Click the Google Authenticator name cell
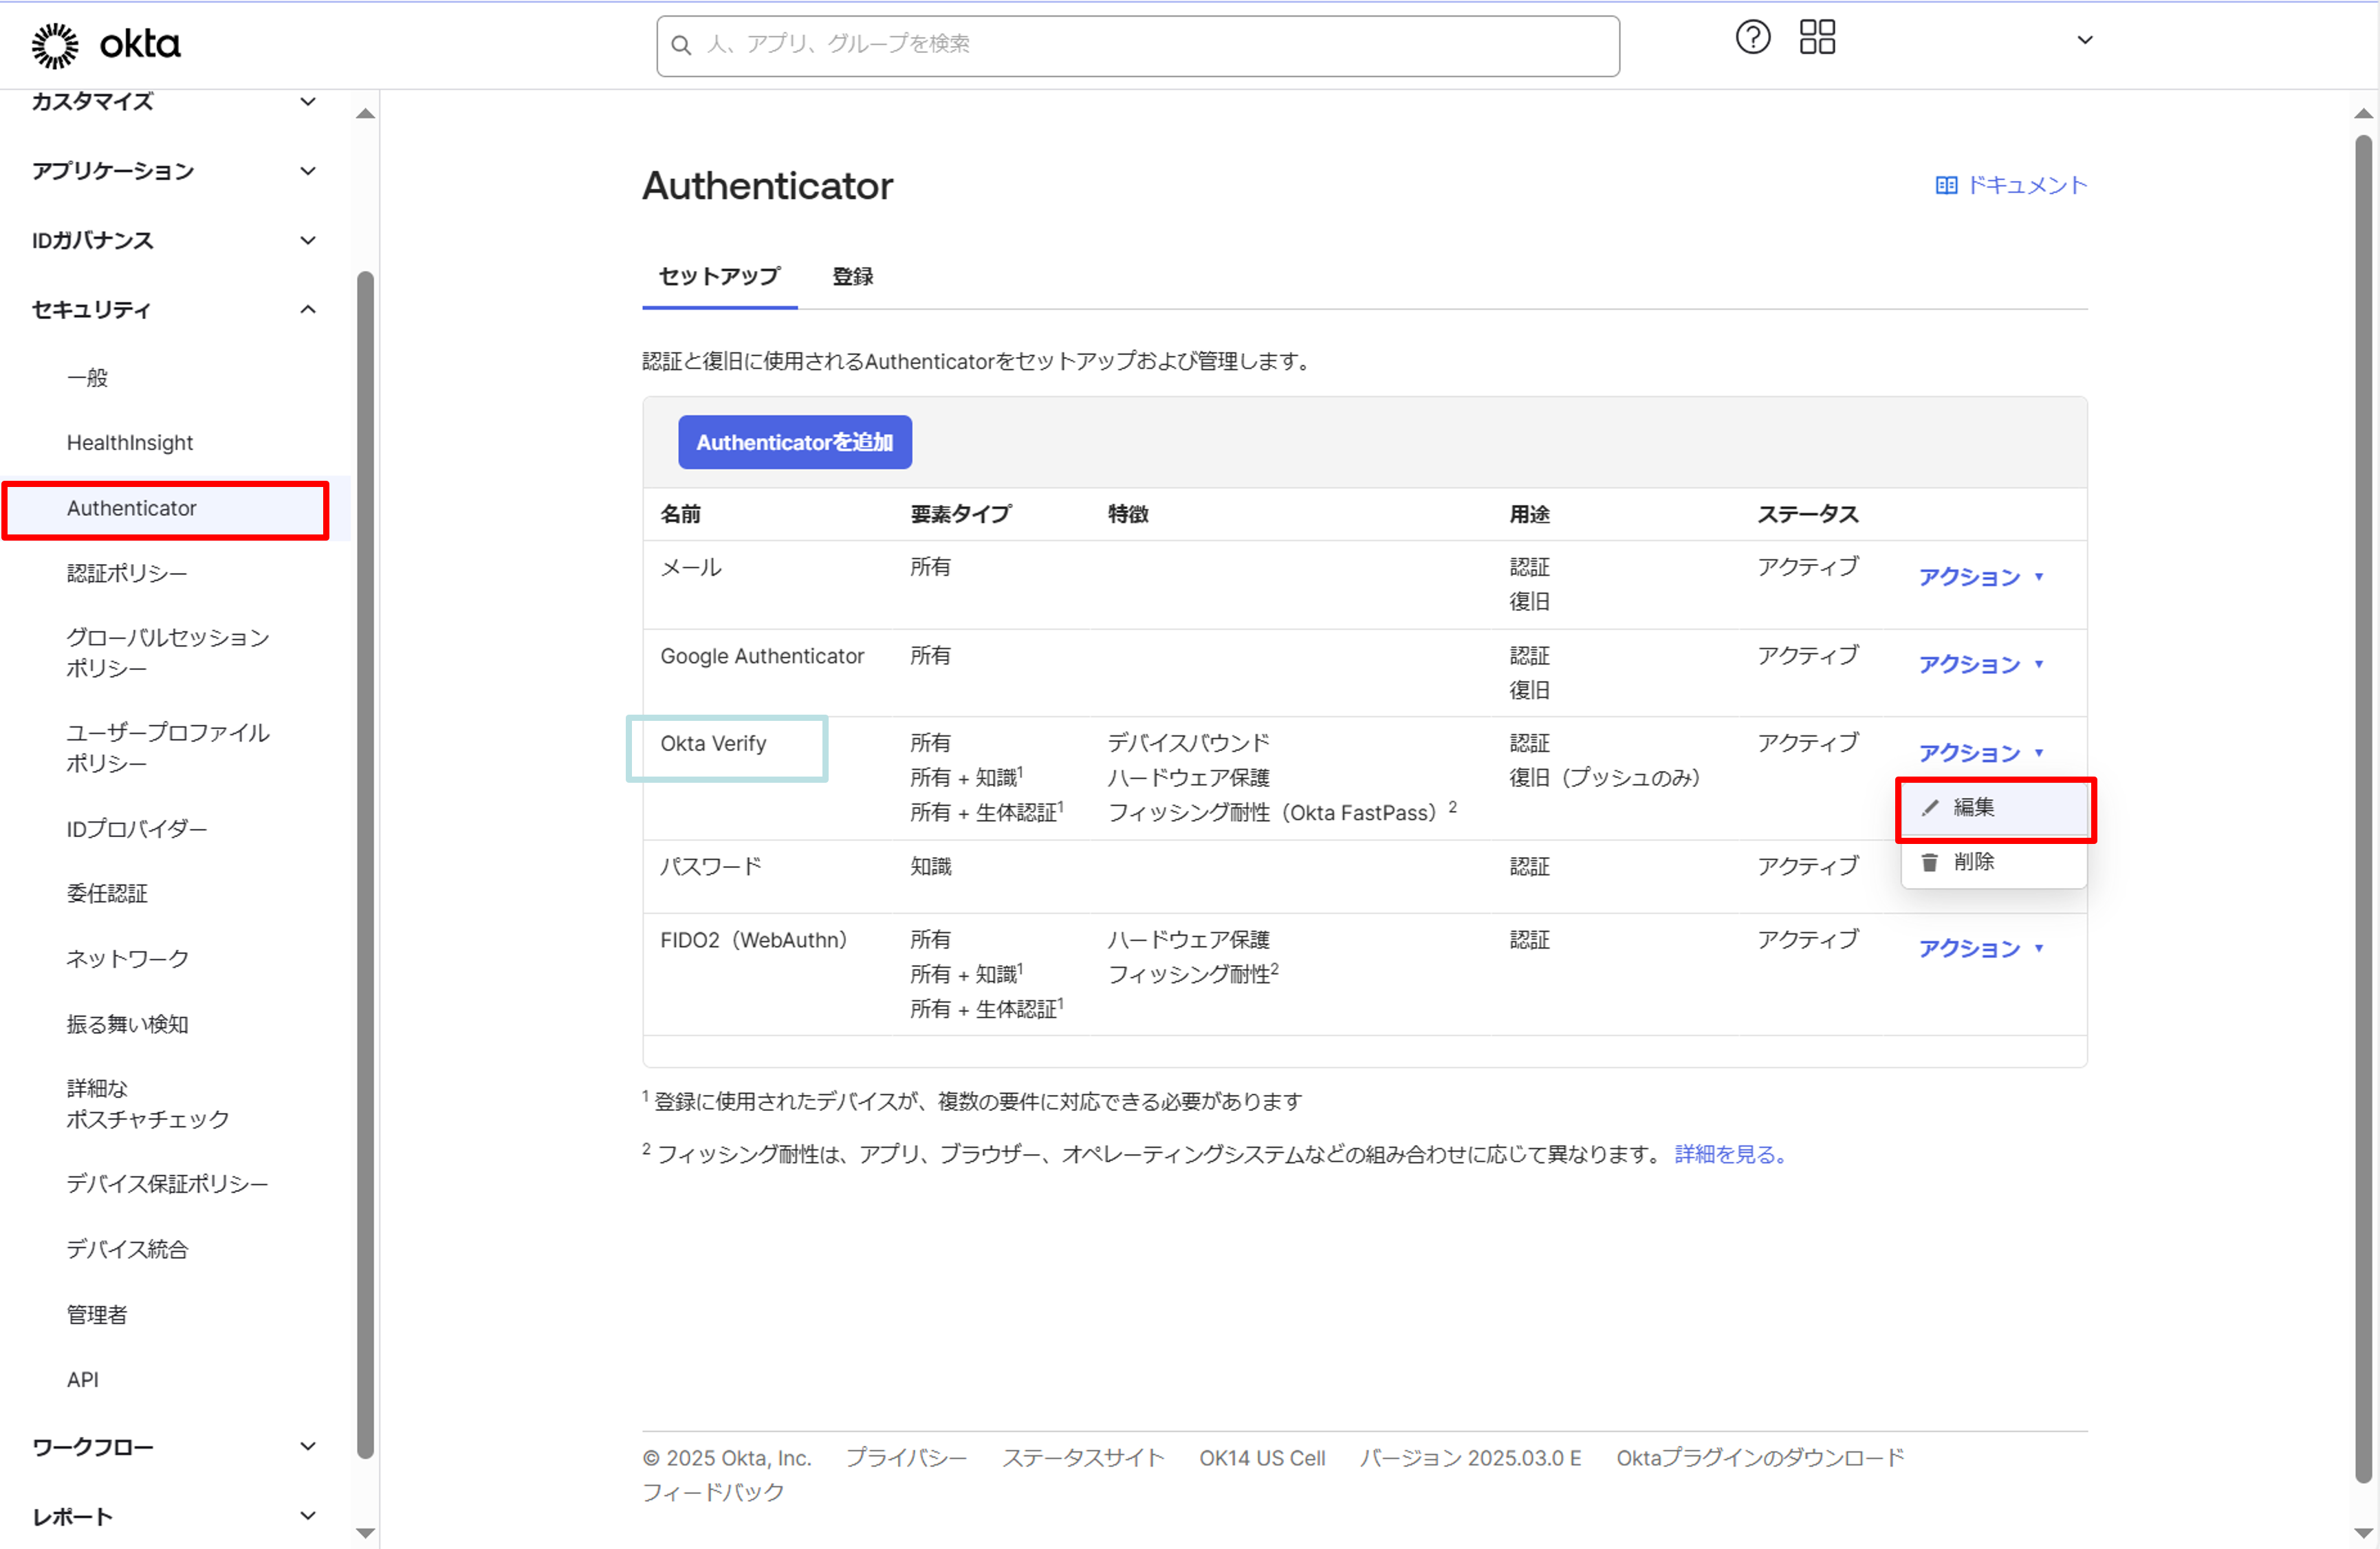Screen dimensions: 2380x1549 [762, 656]
